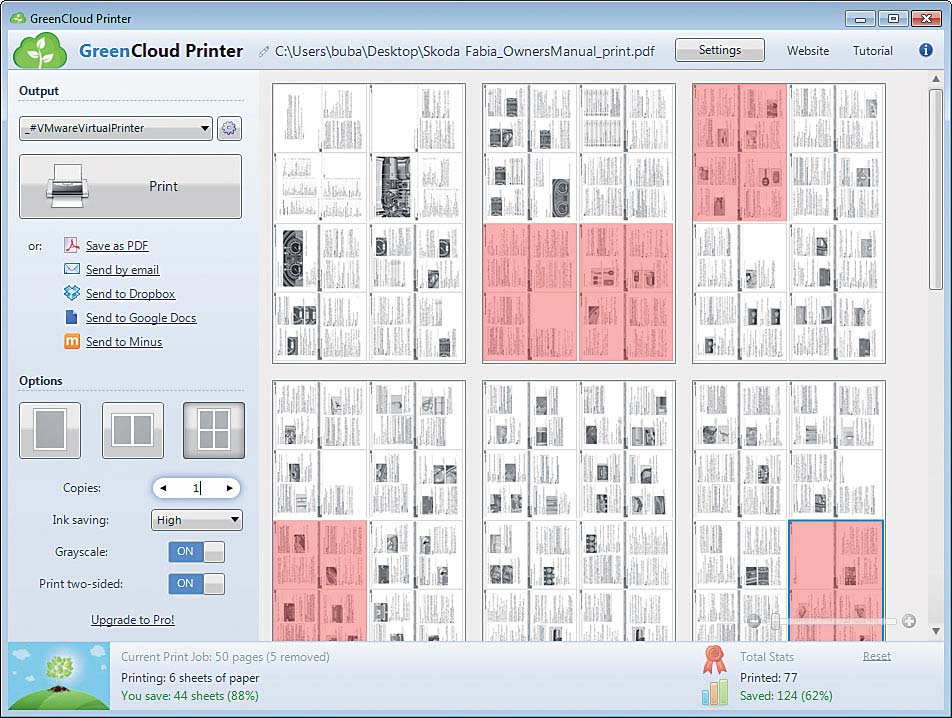The width and height of the screenshot is (952, 718).
Task: Open the Tutorial link in header
Action: pyautogui.click(x=872, y=51)
